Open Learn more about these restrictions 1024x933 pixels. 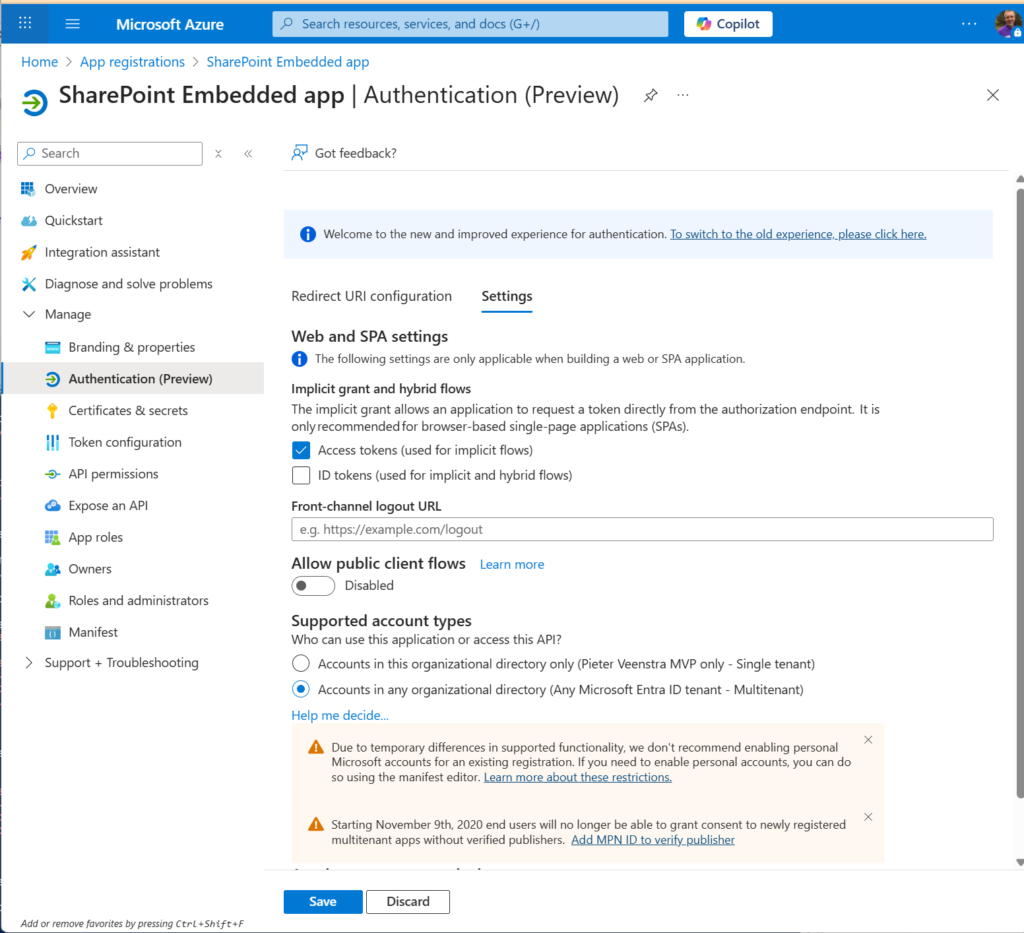(x=577, y=778)
